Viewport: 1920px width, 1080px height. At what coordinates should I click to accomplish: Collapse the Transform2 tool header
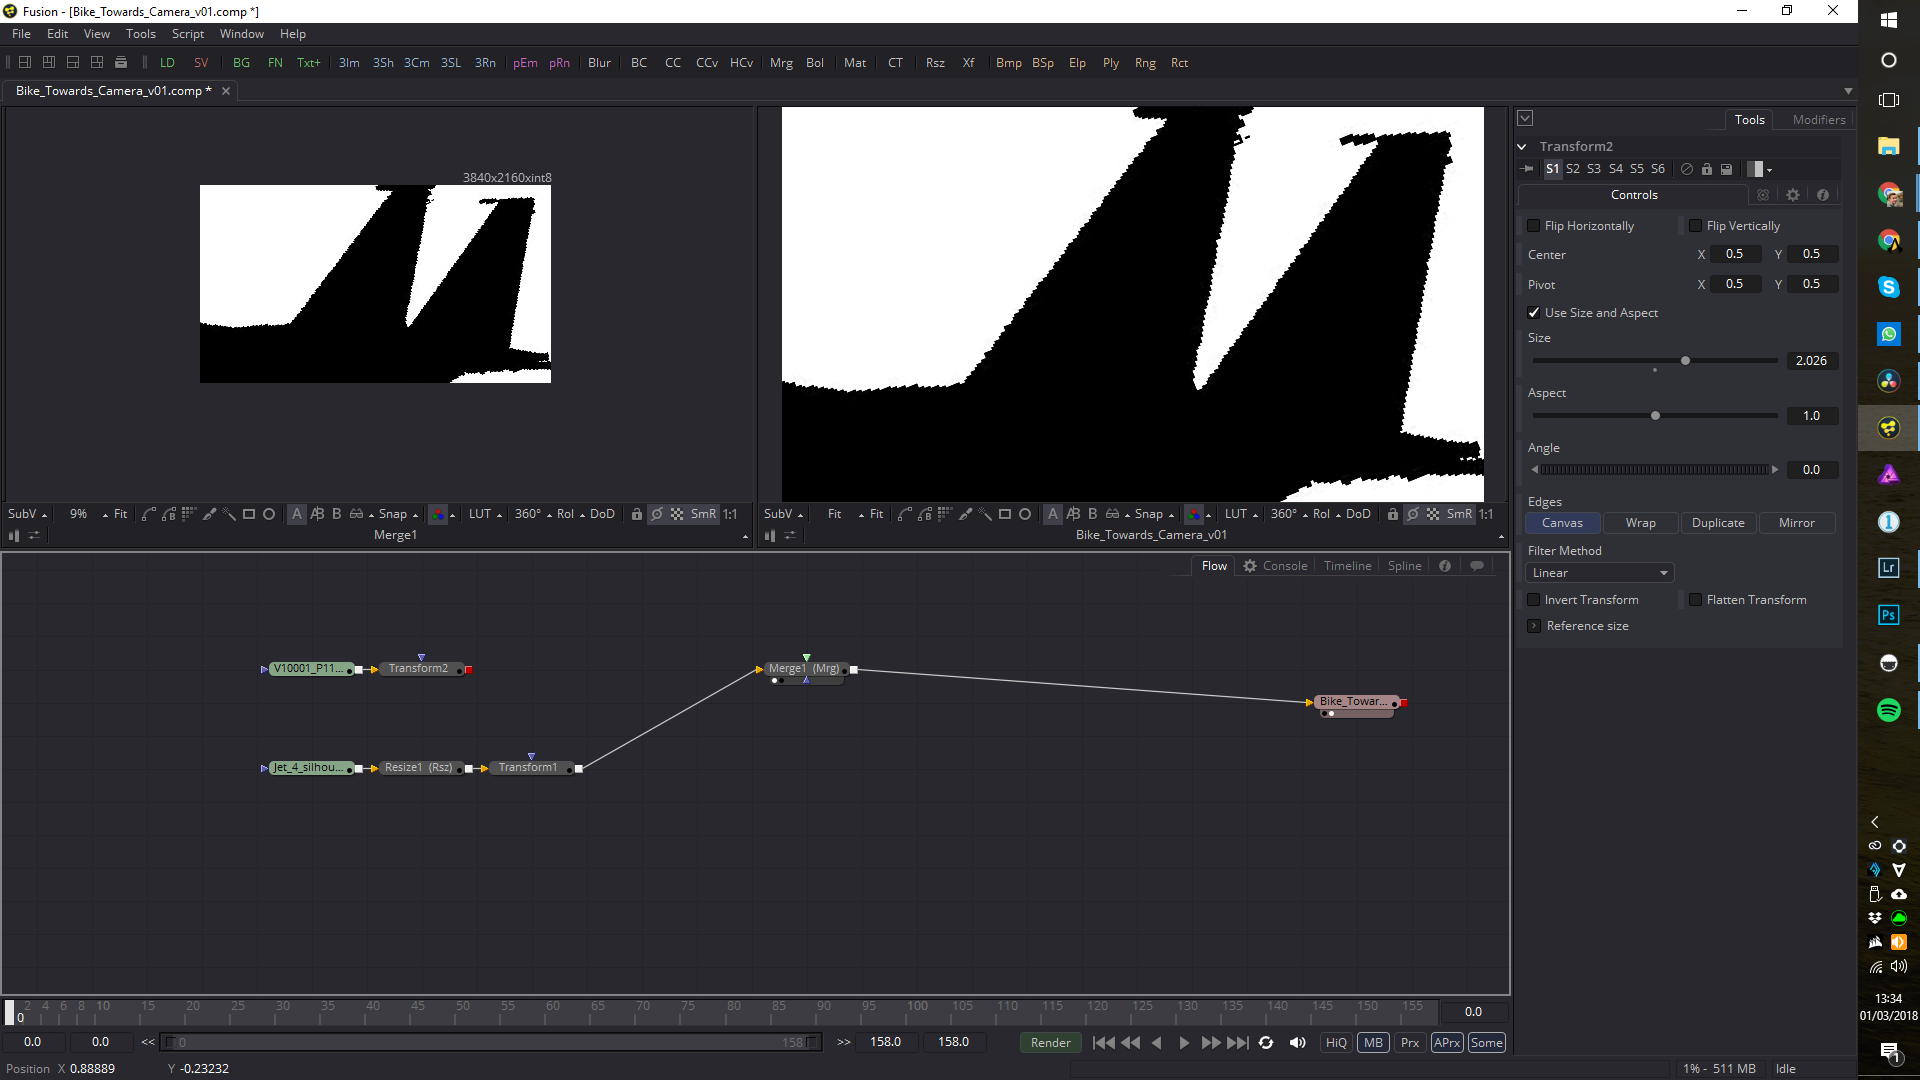(1522, 146)
